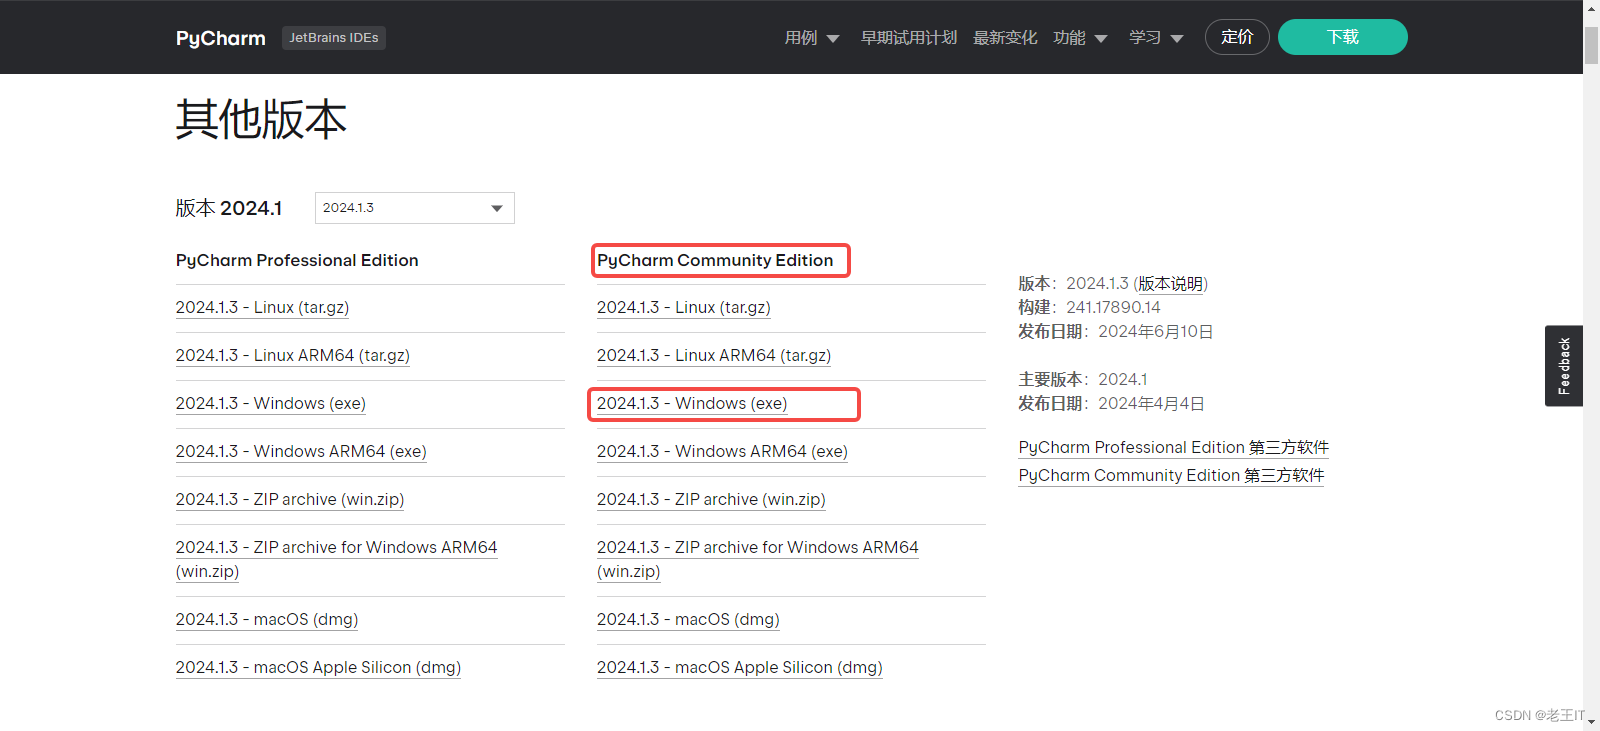Click the green 下载 download button
The image size is (1600, 731).
tap(1343, 37)
